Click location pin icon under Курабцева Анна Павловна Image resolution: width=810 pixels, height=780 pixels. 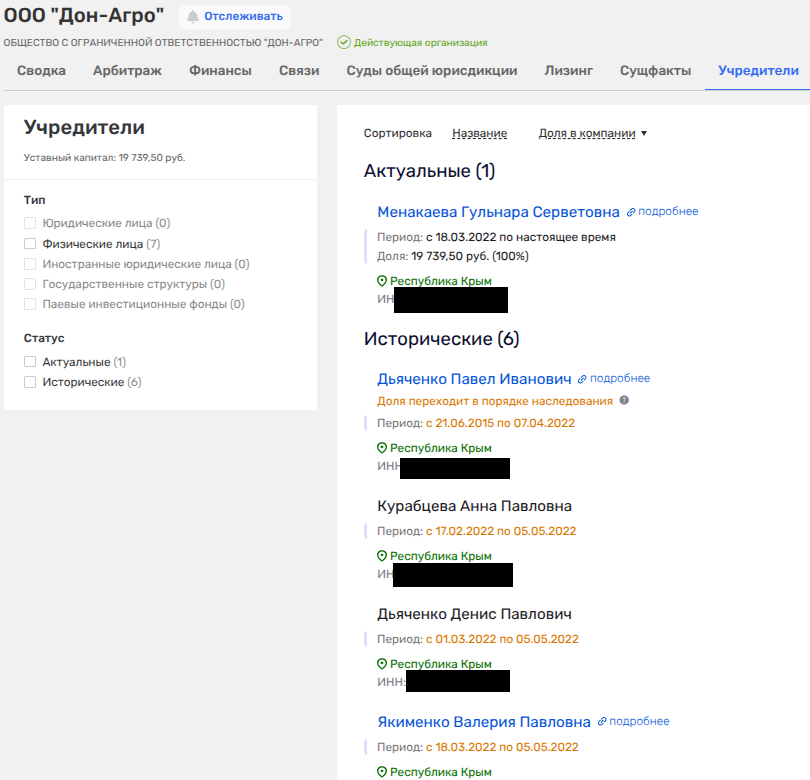382,555
